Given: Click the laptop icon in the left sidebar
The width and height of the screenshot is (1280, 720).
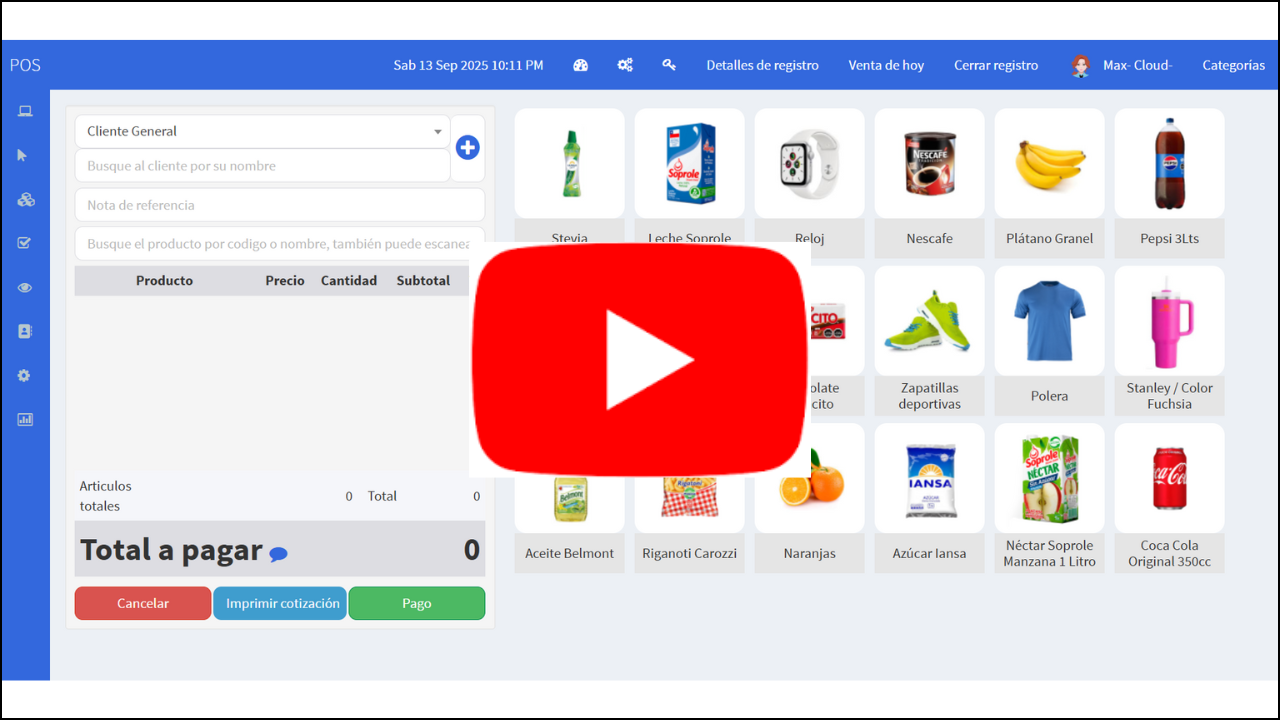Looking at the screenshot, I should tap(25, 111).
